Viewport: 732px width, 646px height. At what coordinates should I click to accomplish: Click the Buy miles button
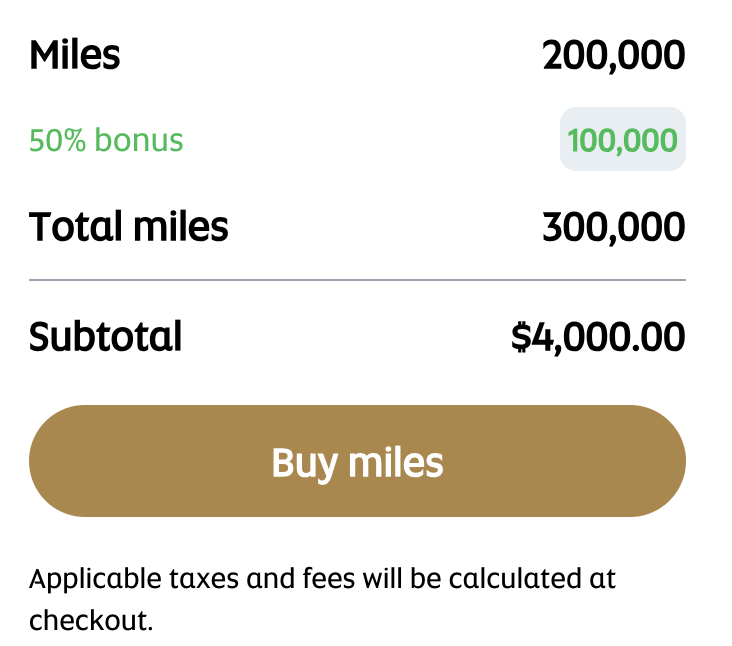click(357, 461)
